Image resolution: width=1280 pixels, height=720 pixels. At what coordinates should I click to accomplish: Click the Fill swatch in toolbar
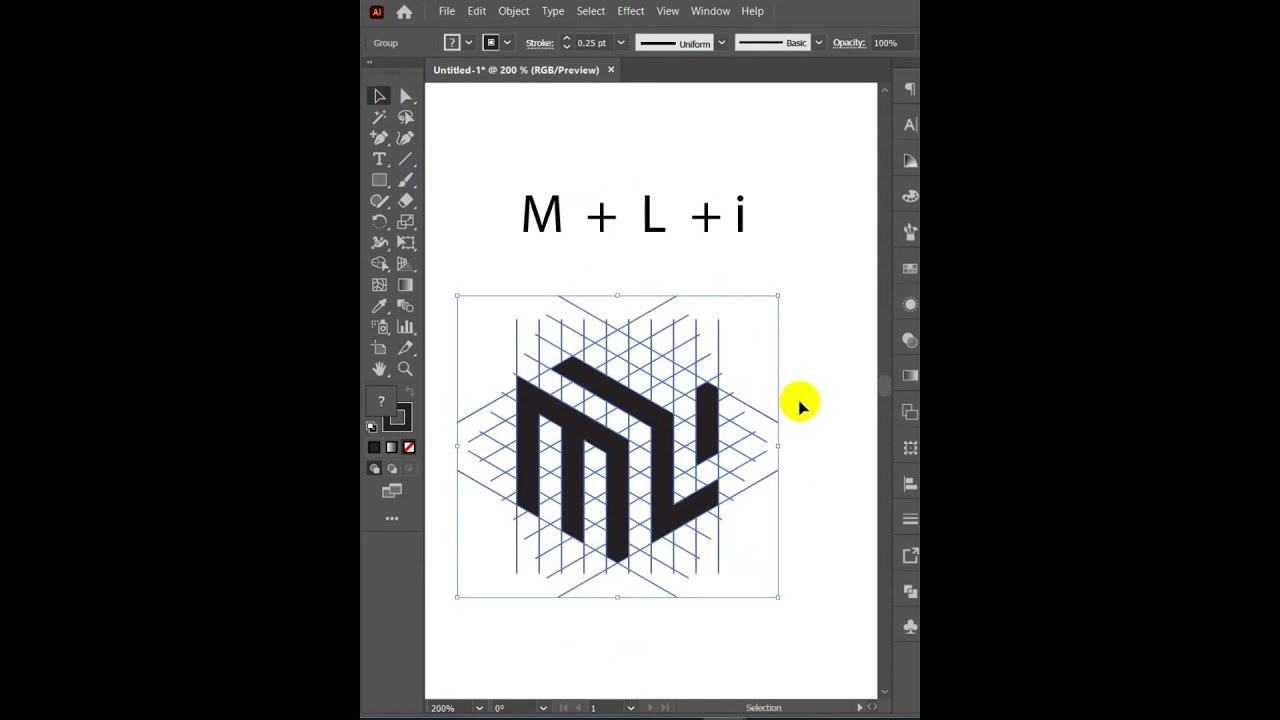point(379,401)
